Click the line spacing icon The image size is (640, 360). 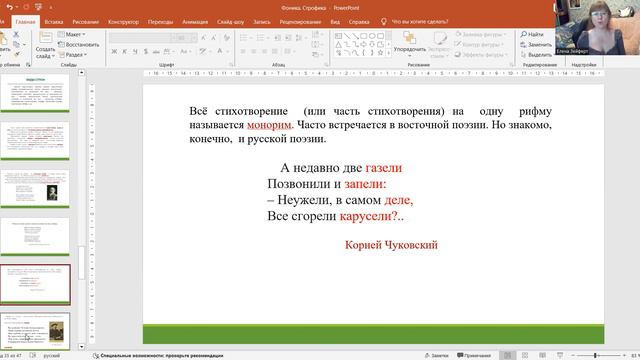pos(300,38)
